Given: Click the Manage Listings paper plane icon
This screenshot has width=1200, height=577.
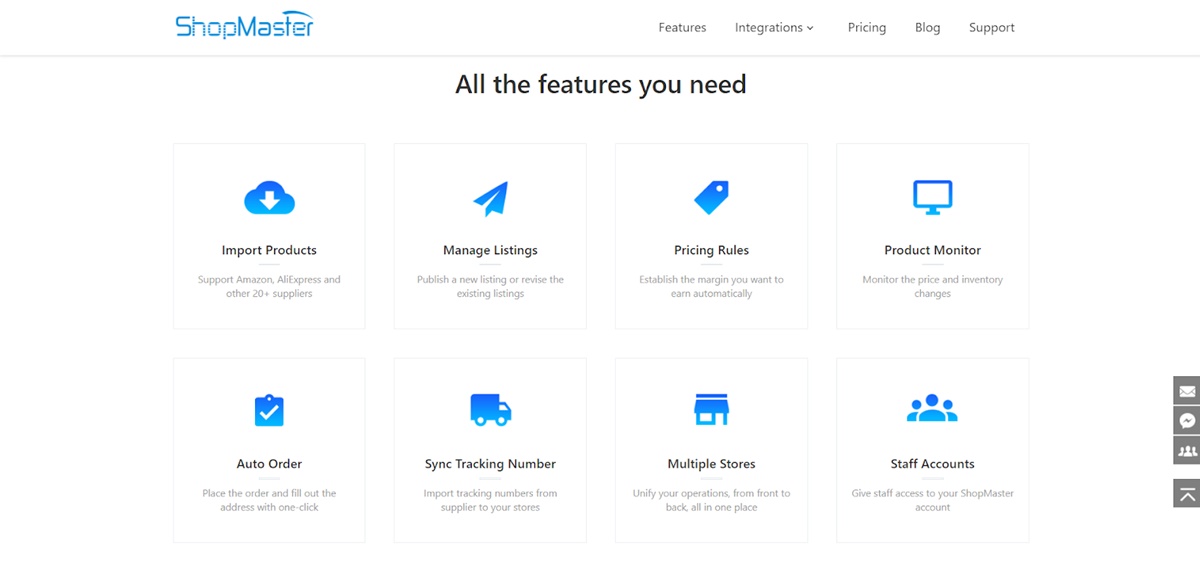Looking at the screenshot, I should [490, 198].
